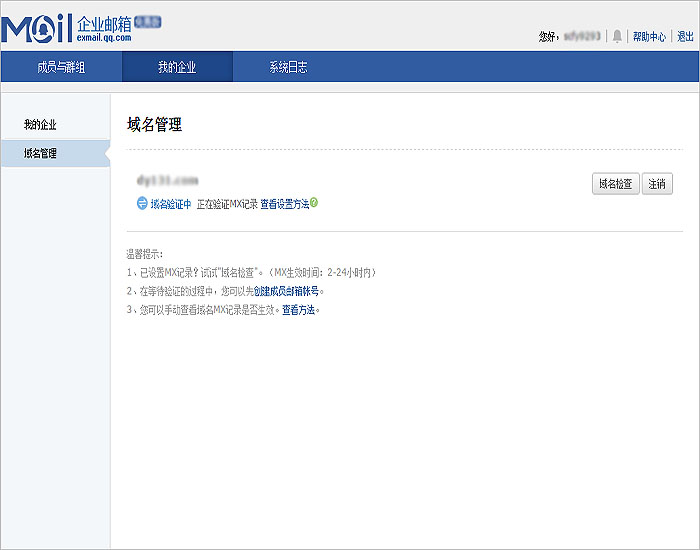Screen dimensions: 700x550
Task: Open the 系统日志 tab
Action: tap(288, 67)
